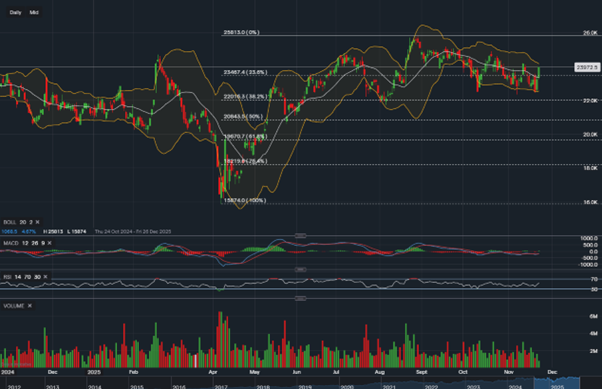Select the 18219.6 (78.6%) Fibonacci label

click(245, 161)
